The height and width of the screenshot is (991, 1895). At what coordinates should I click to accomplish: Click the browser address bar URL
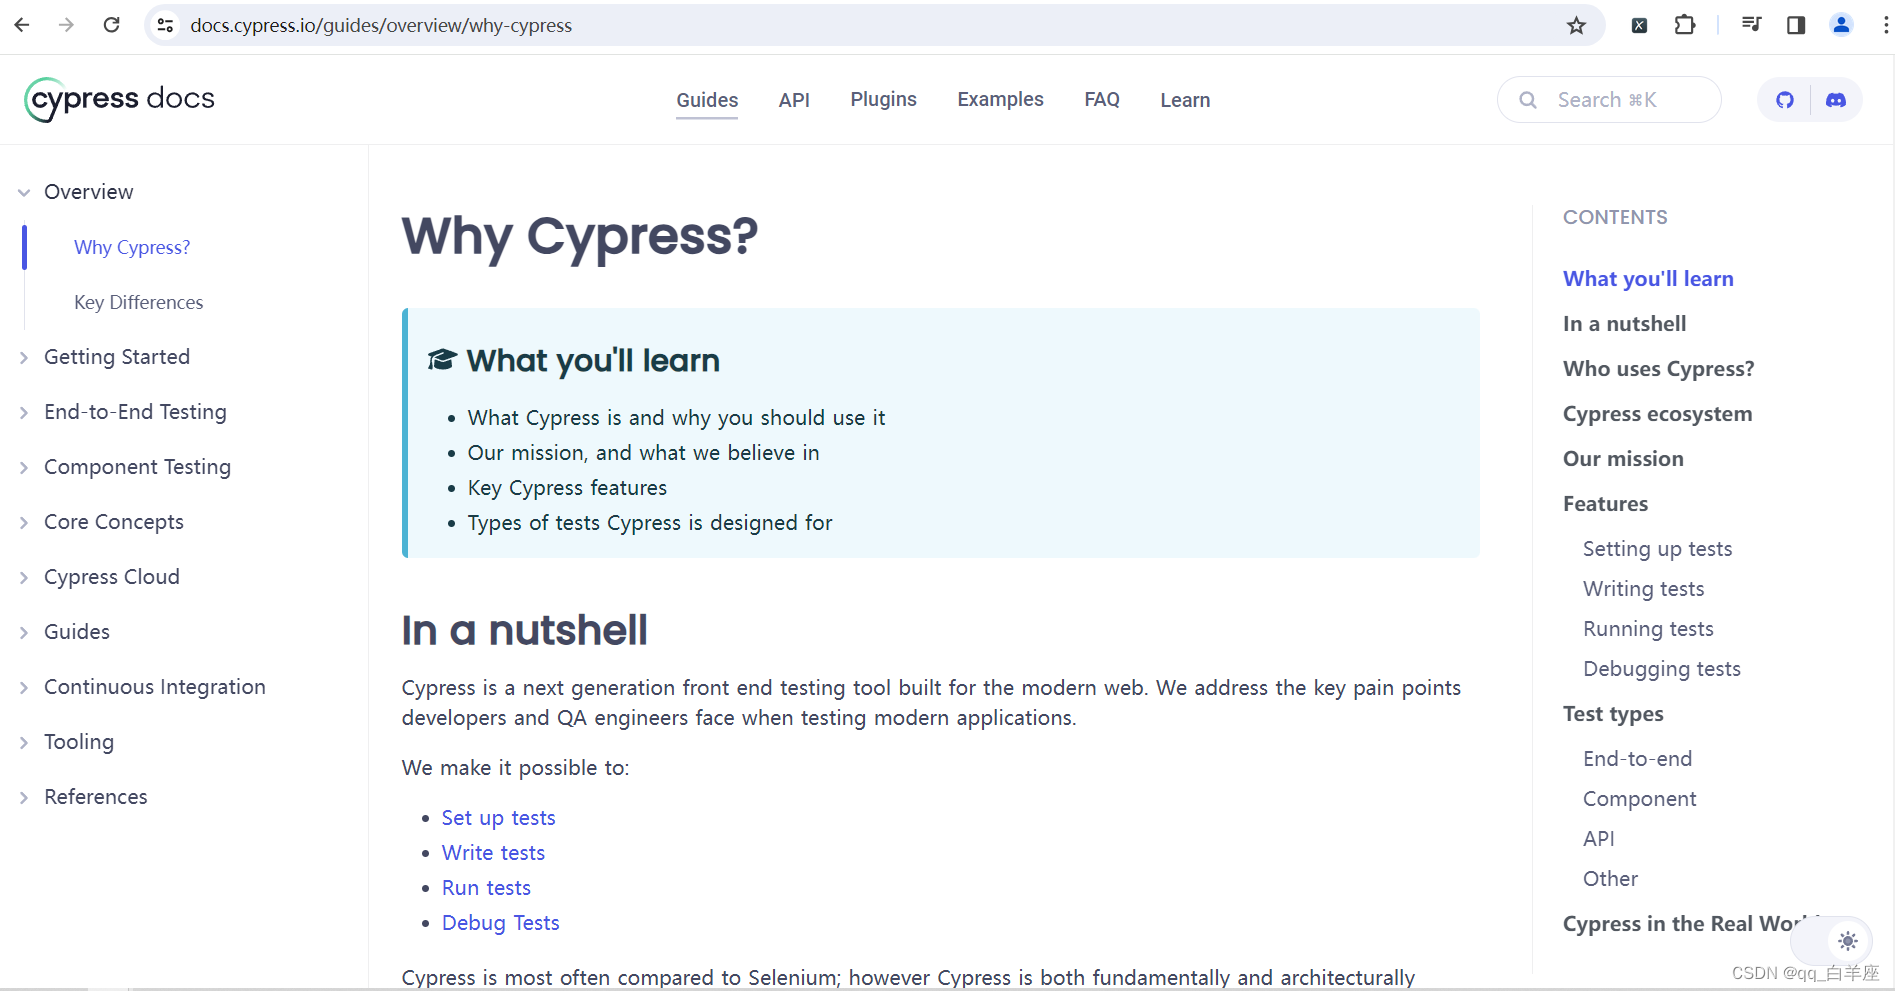(381, 25)
